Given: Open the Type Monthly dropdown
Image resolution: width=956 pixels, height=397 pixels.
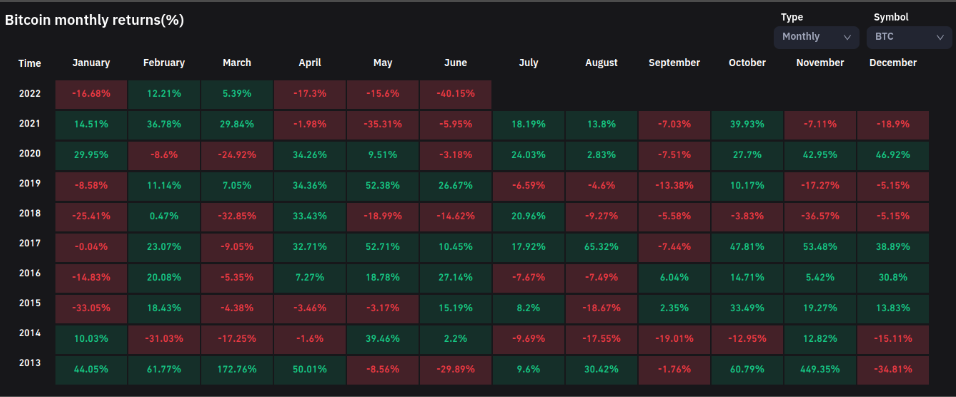Looking at the screenshot, I should point(816,37).
